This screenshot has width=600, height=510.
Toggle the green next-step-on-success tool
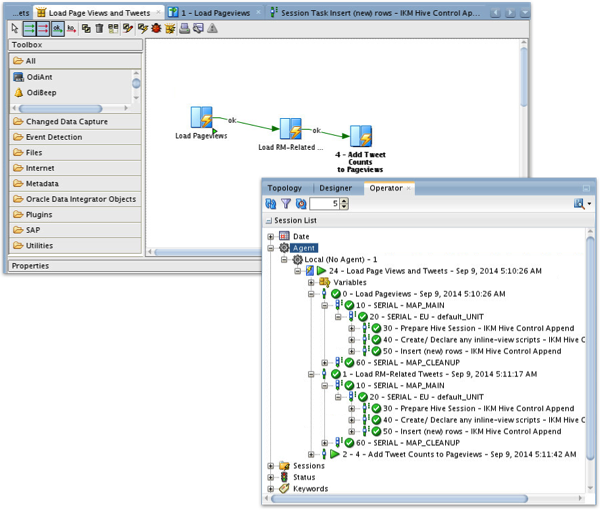29,29
